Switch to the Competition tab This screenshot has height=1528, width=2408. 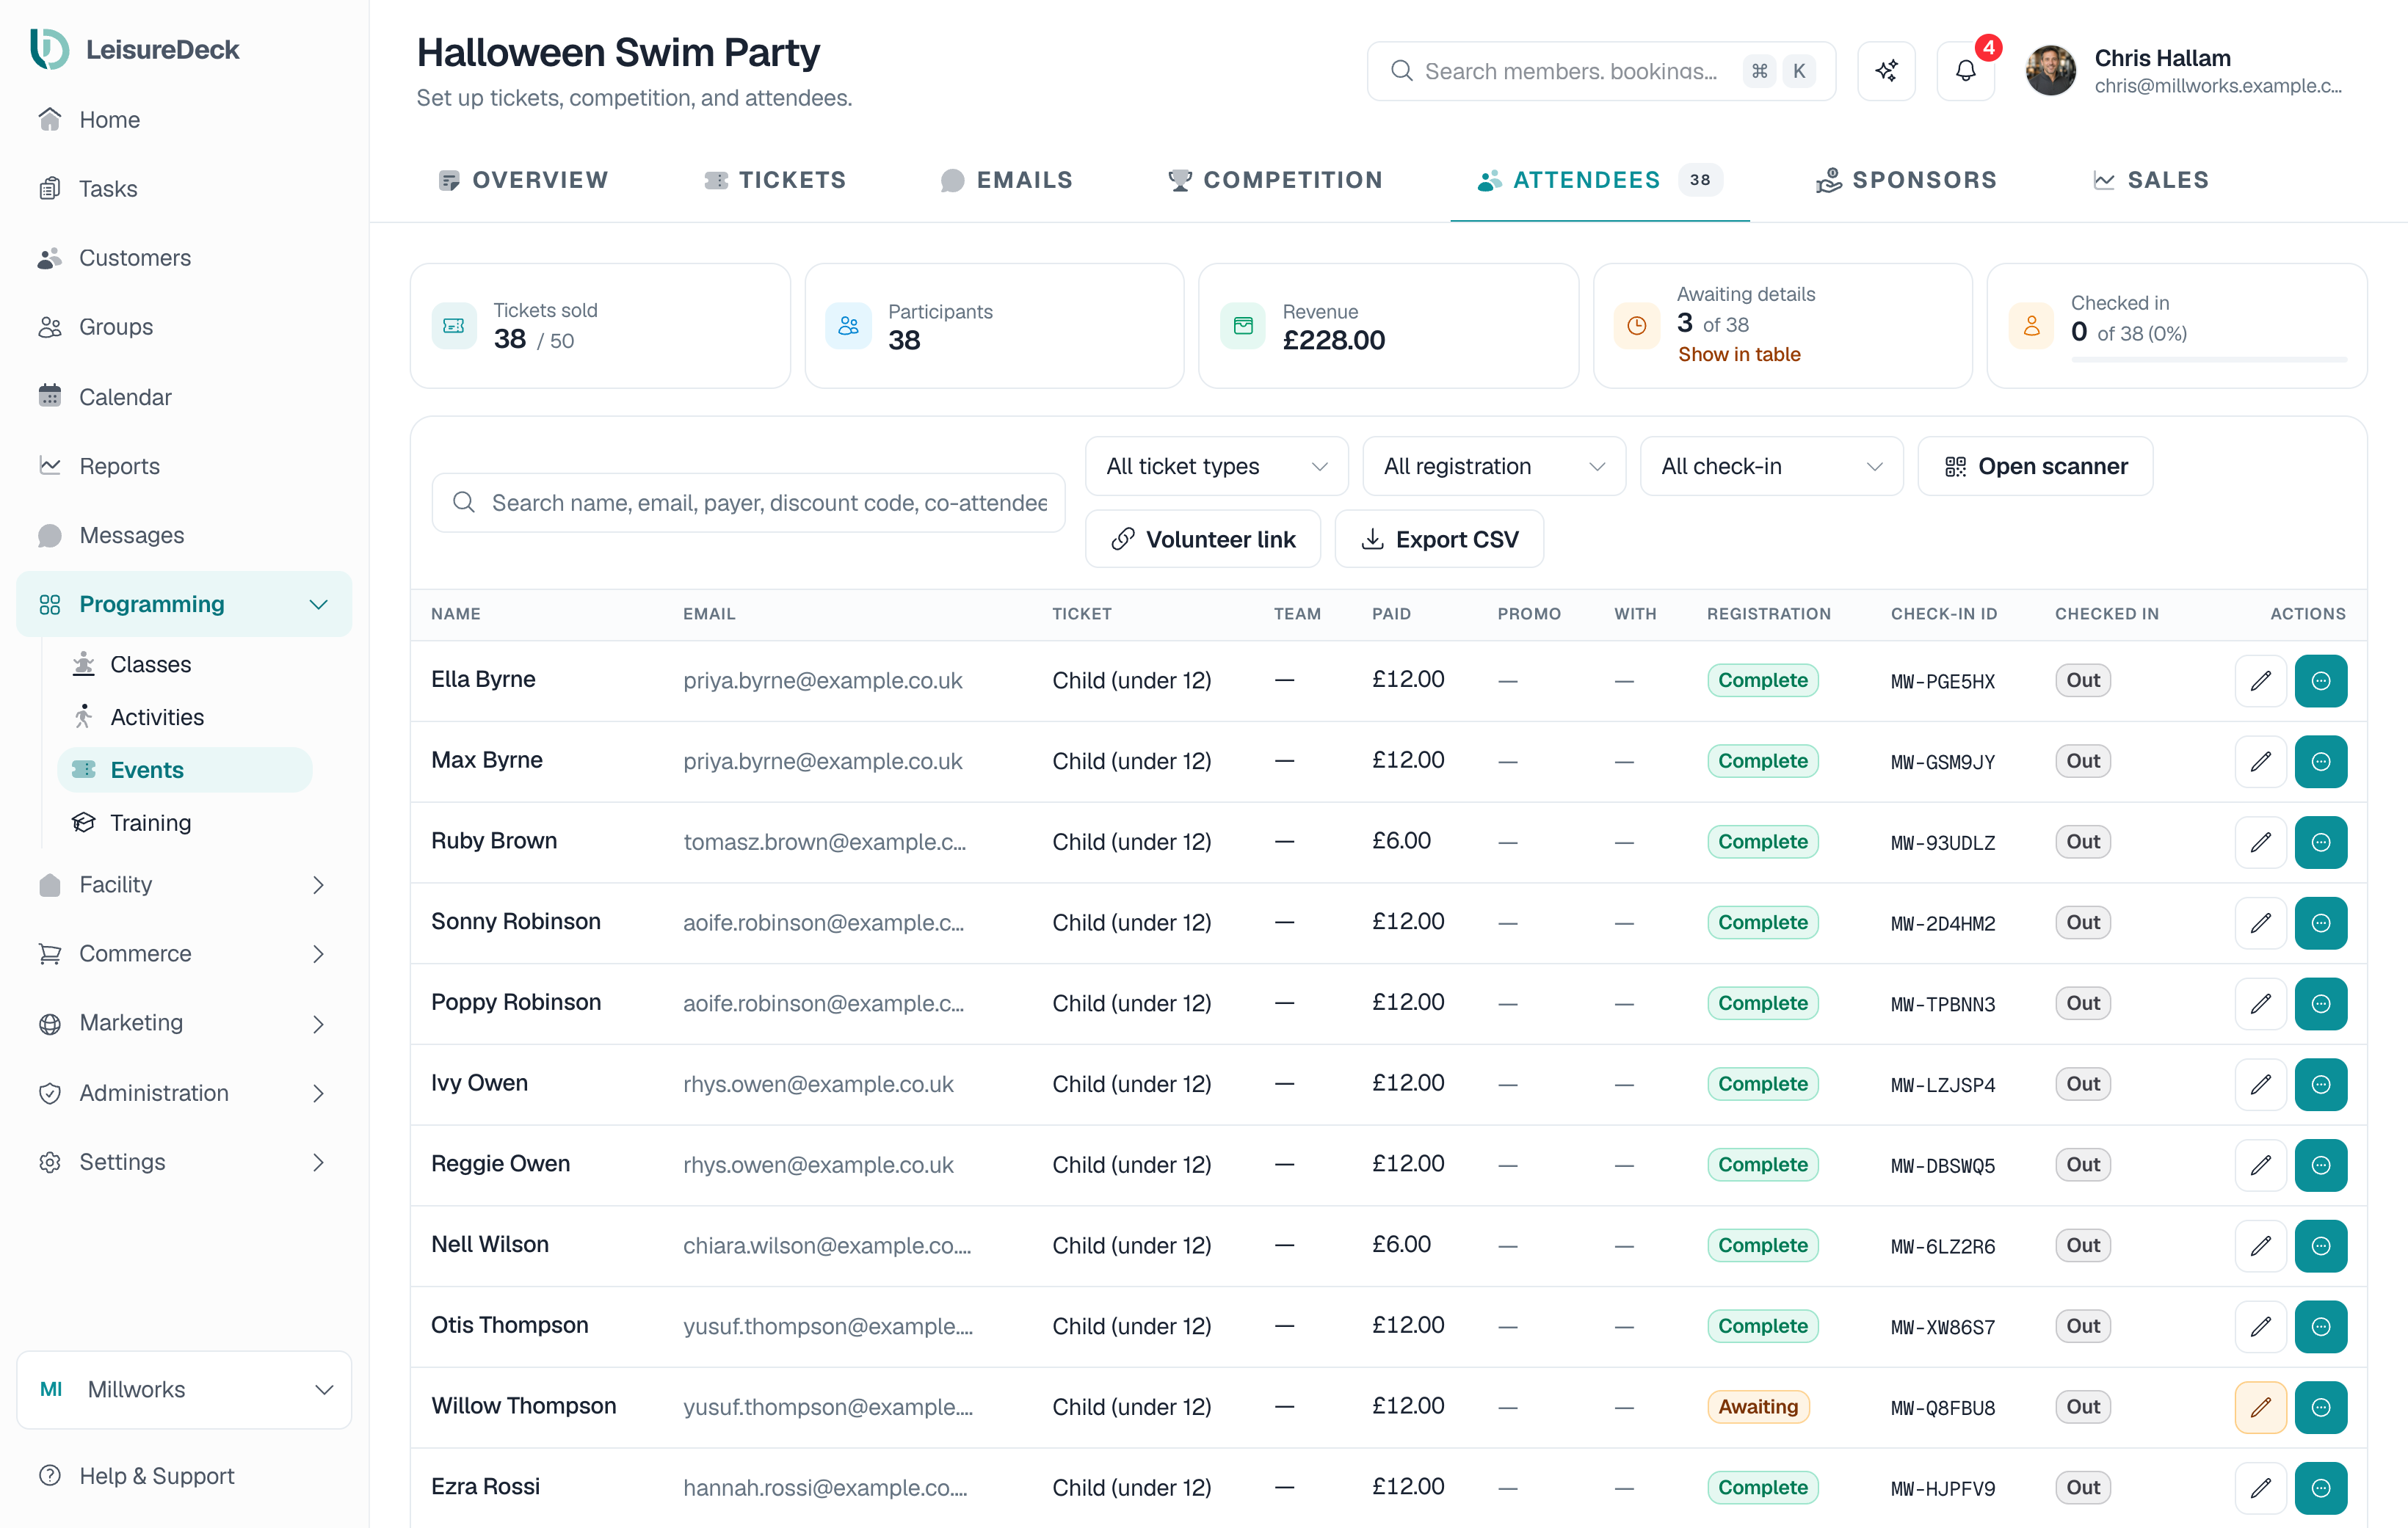1275,180
